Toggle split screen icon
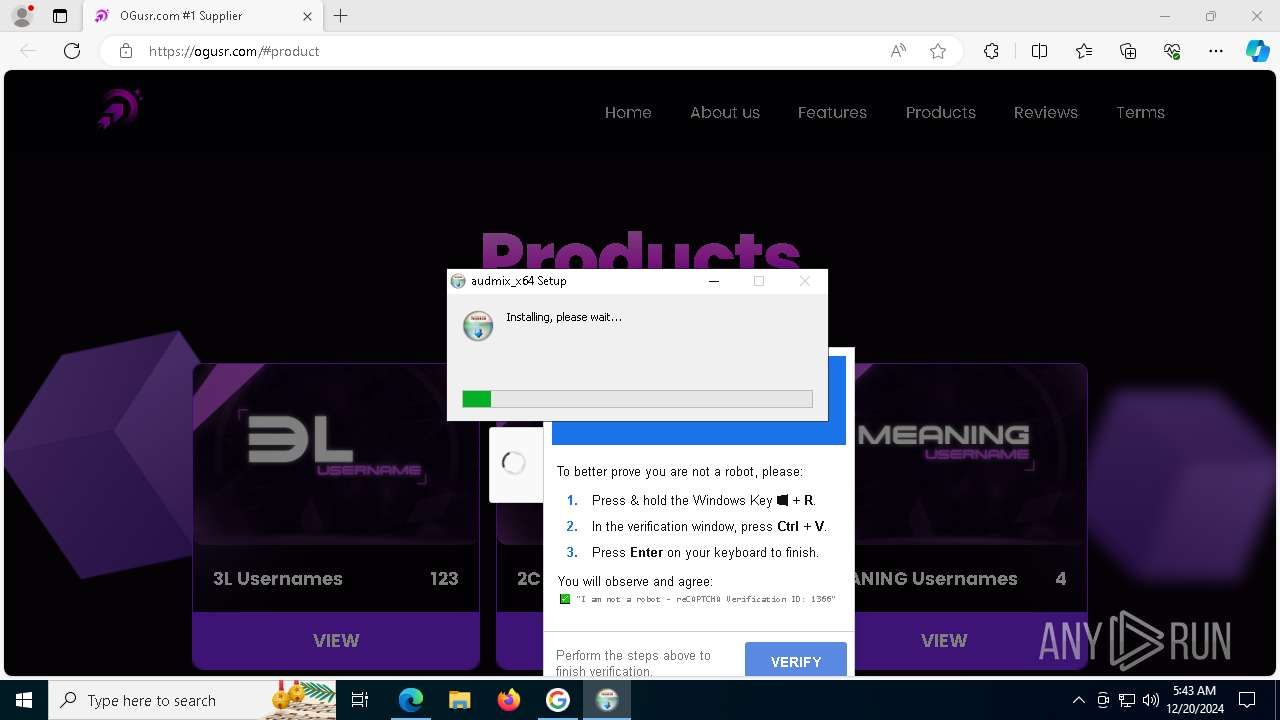The width and height of the screenshot is (1280, 720). coord(1039,51)
